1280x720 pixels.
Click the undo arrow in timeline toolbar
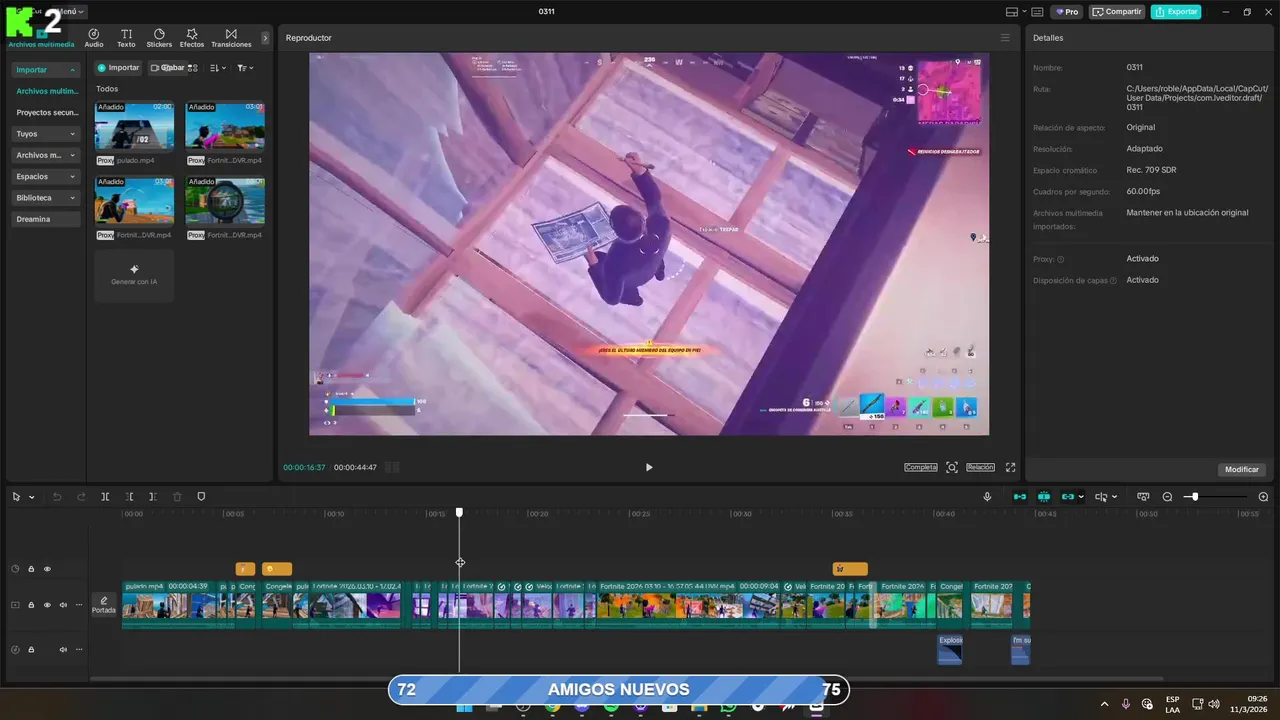57,497
